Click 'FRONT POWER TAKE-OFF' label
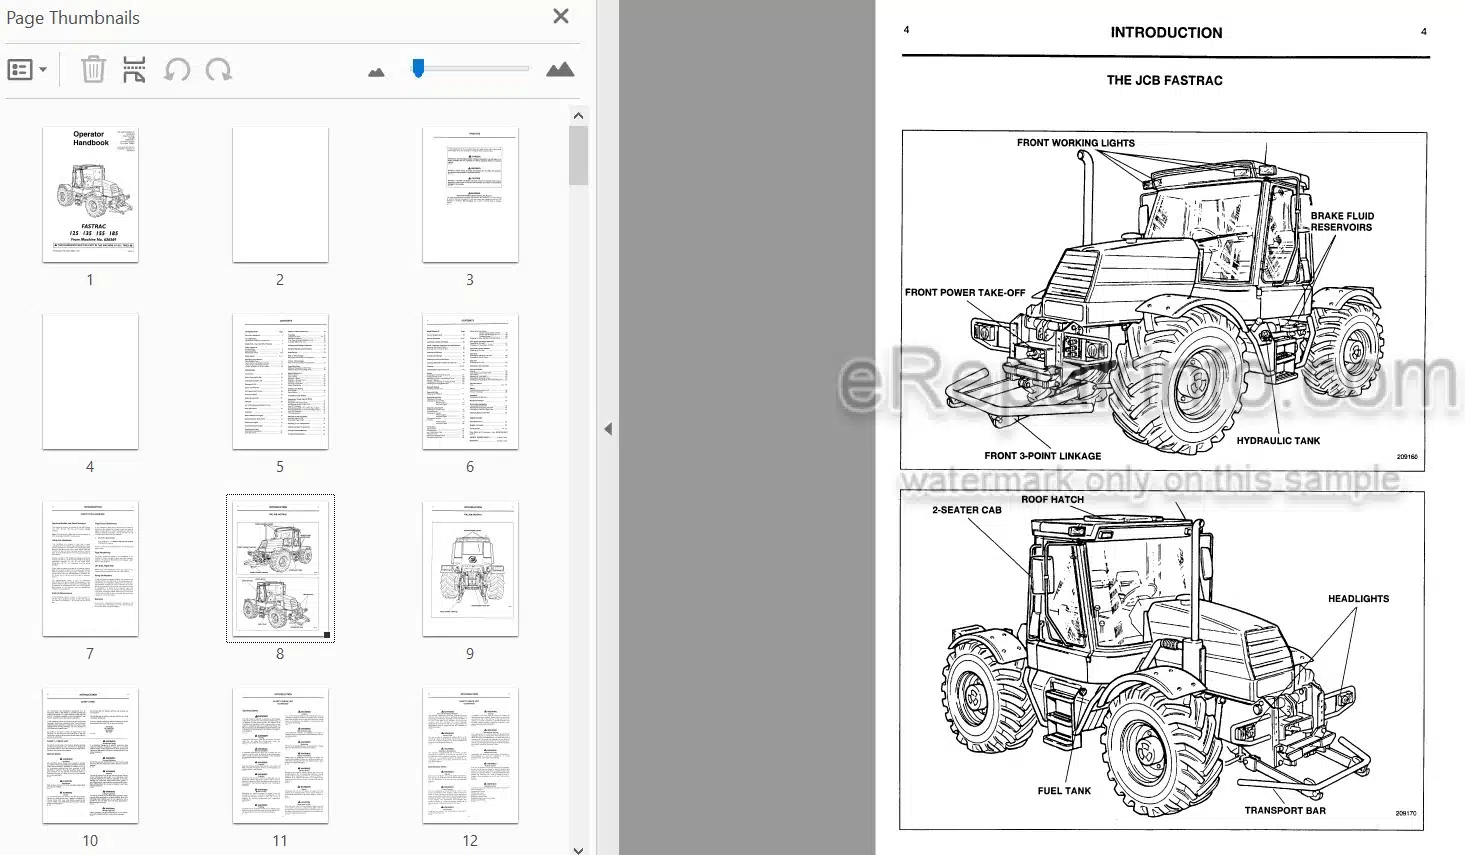The height and width of the screenshot is (855, 1465). [x=965, y=293]
